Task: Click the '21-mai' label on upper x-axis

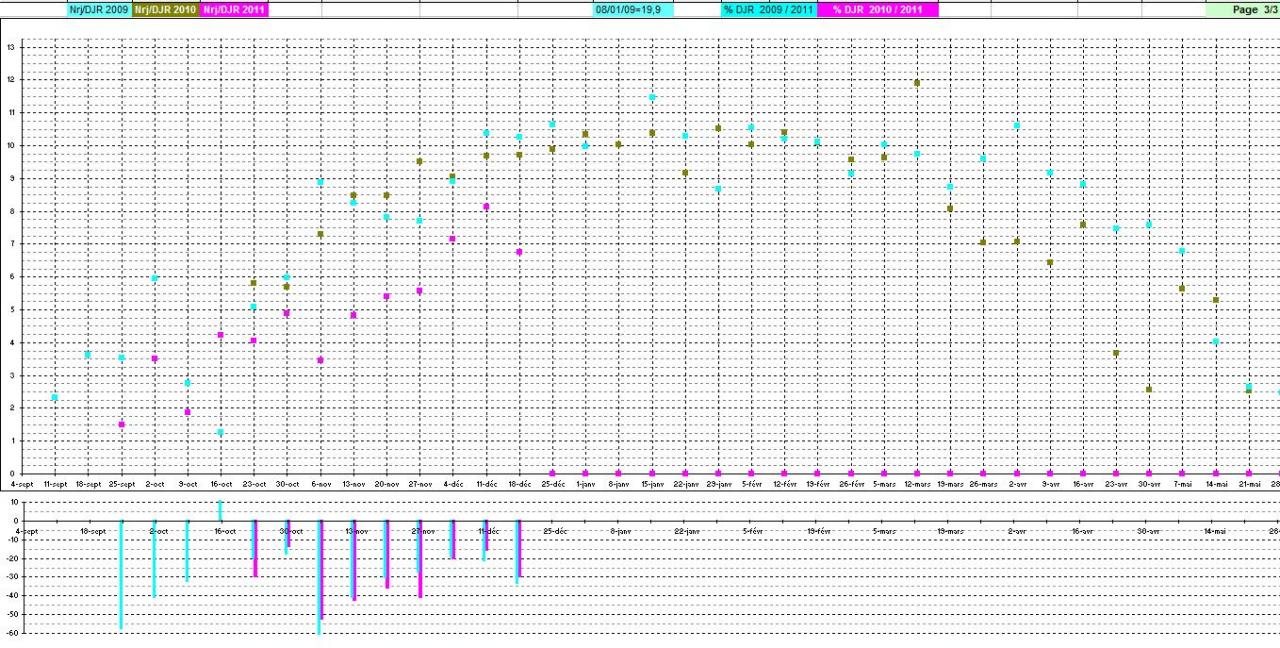Action: pos(1249,483)
